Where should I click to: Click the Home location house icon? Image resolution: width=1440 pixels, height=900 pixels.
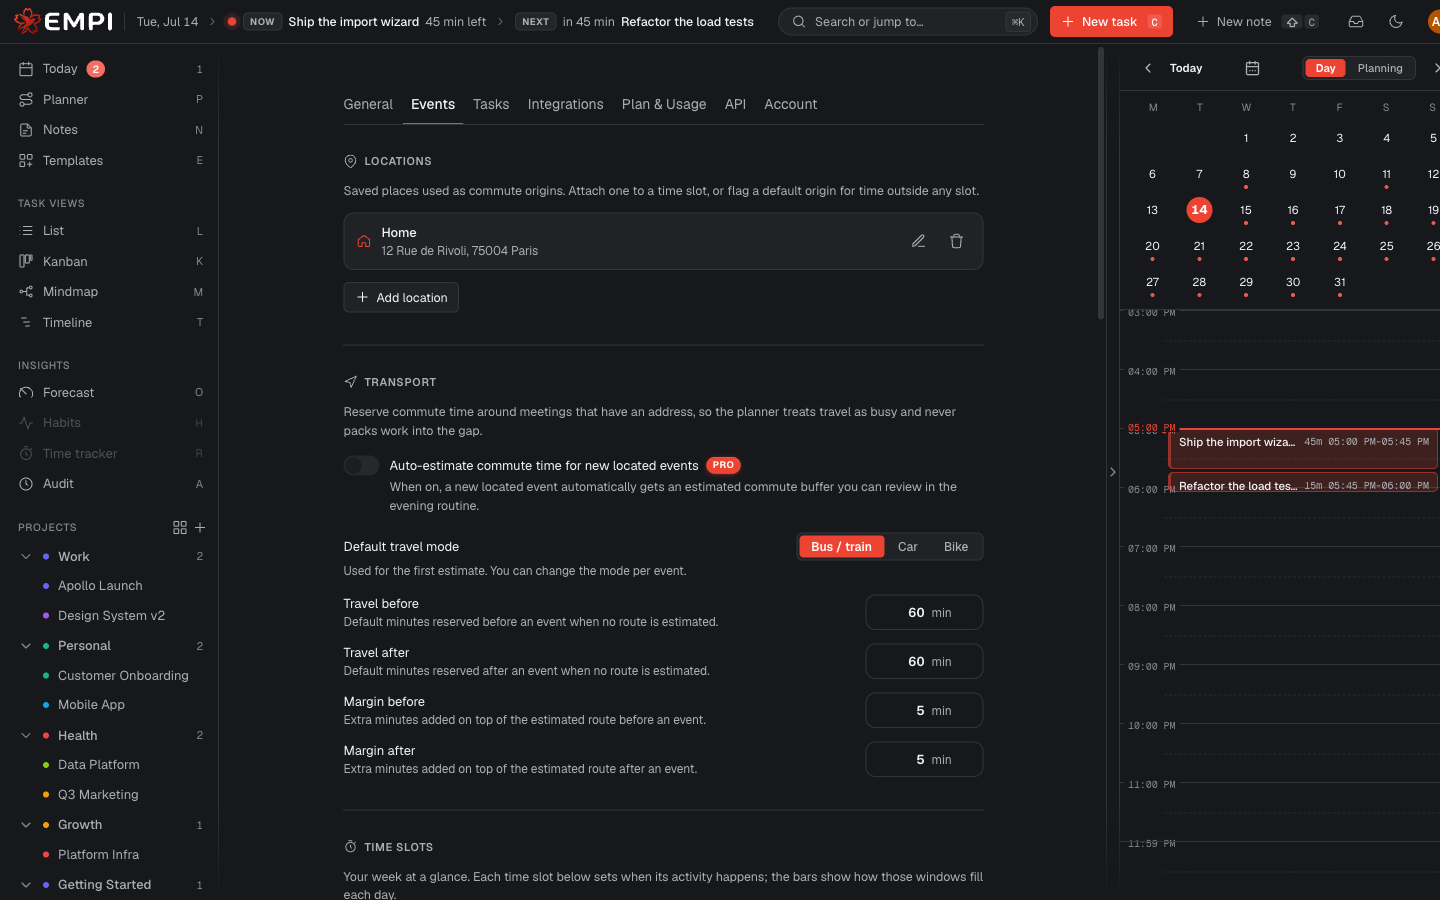point(364,241)
